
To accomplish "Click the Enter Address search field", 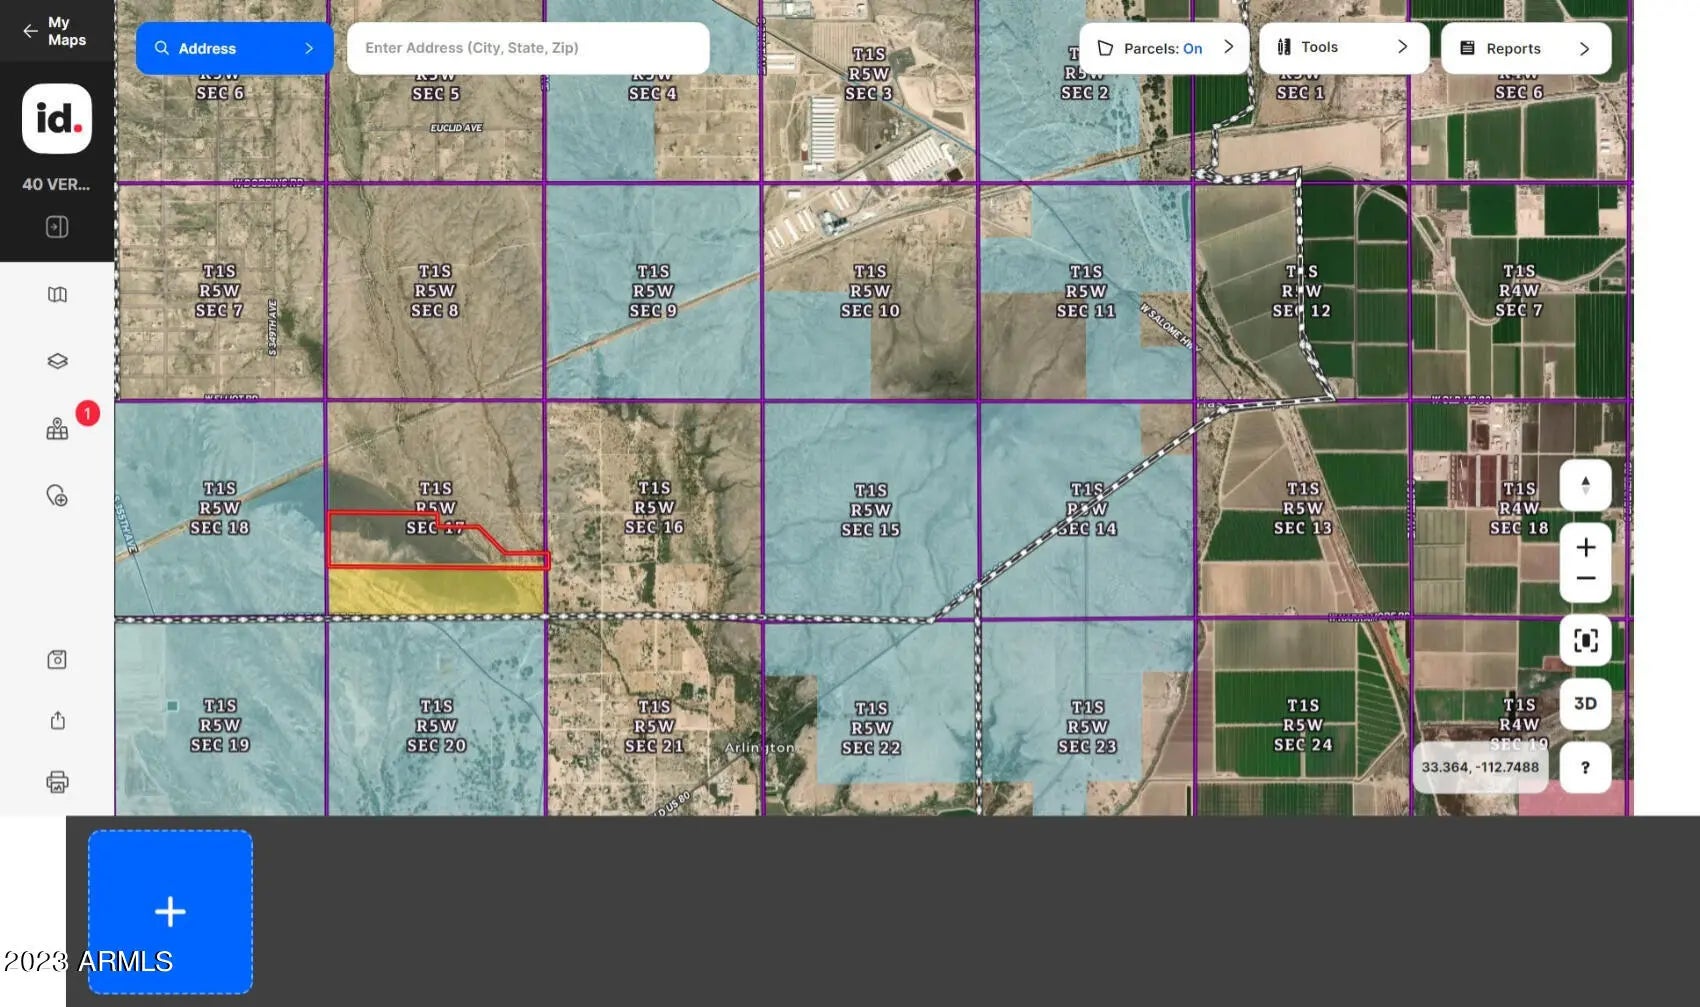I will tap(527, 48).
